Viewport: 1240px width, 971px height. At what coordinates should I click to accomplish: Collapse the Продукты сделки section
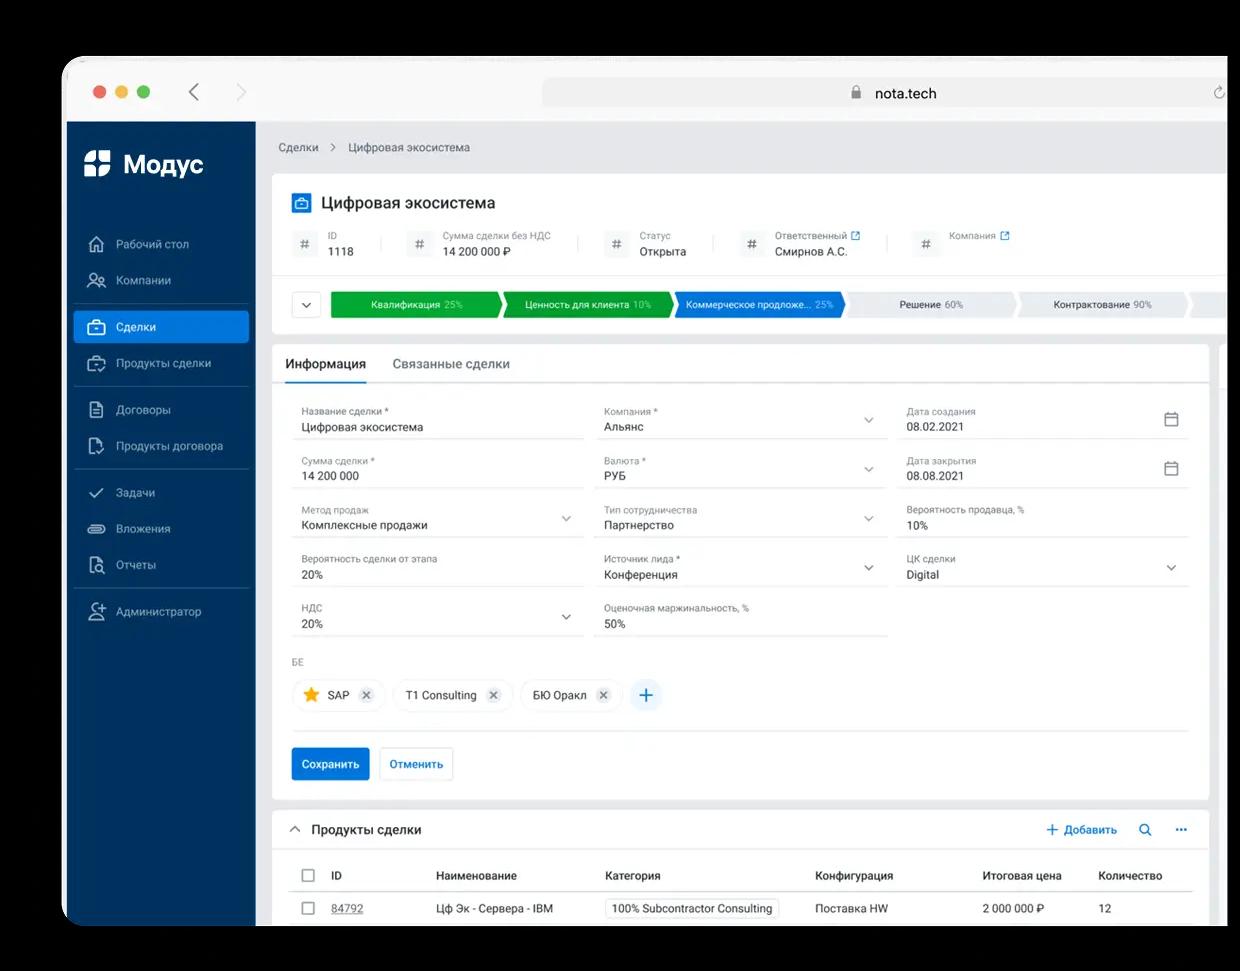(295, 829)
